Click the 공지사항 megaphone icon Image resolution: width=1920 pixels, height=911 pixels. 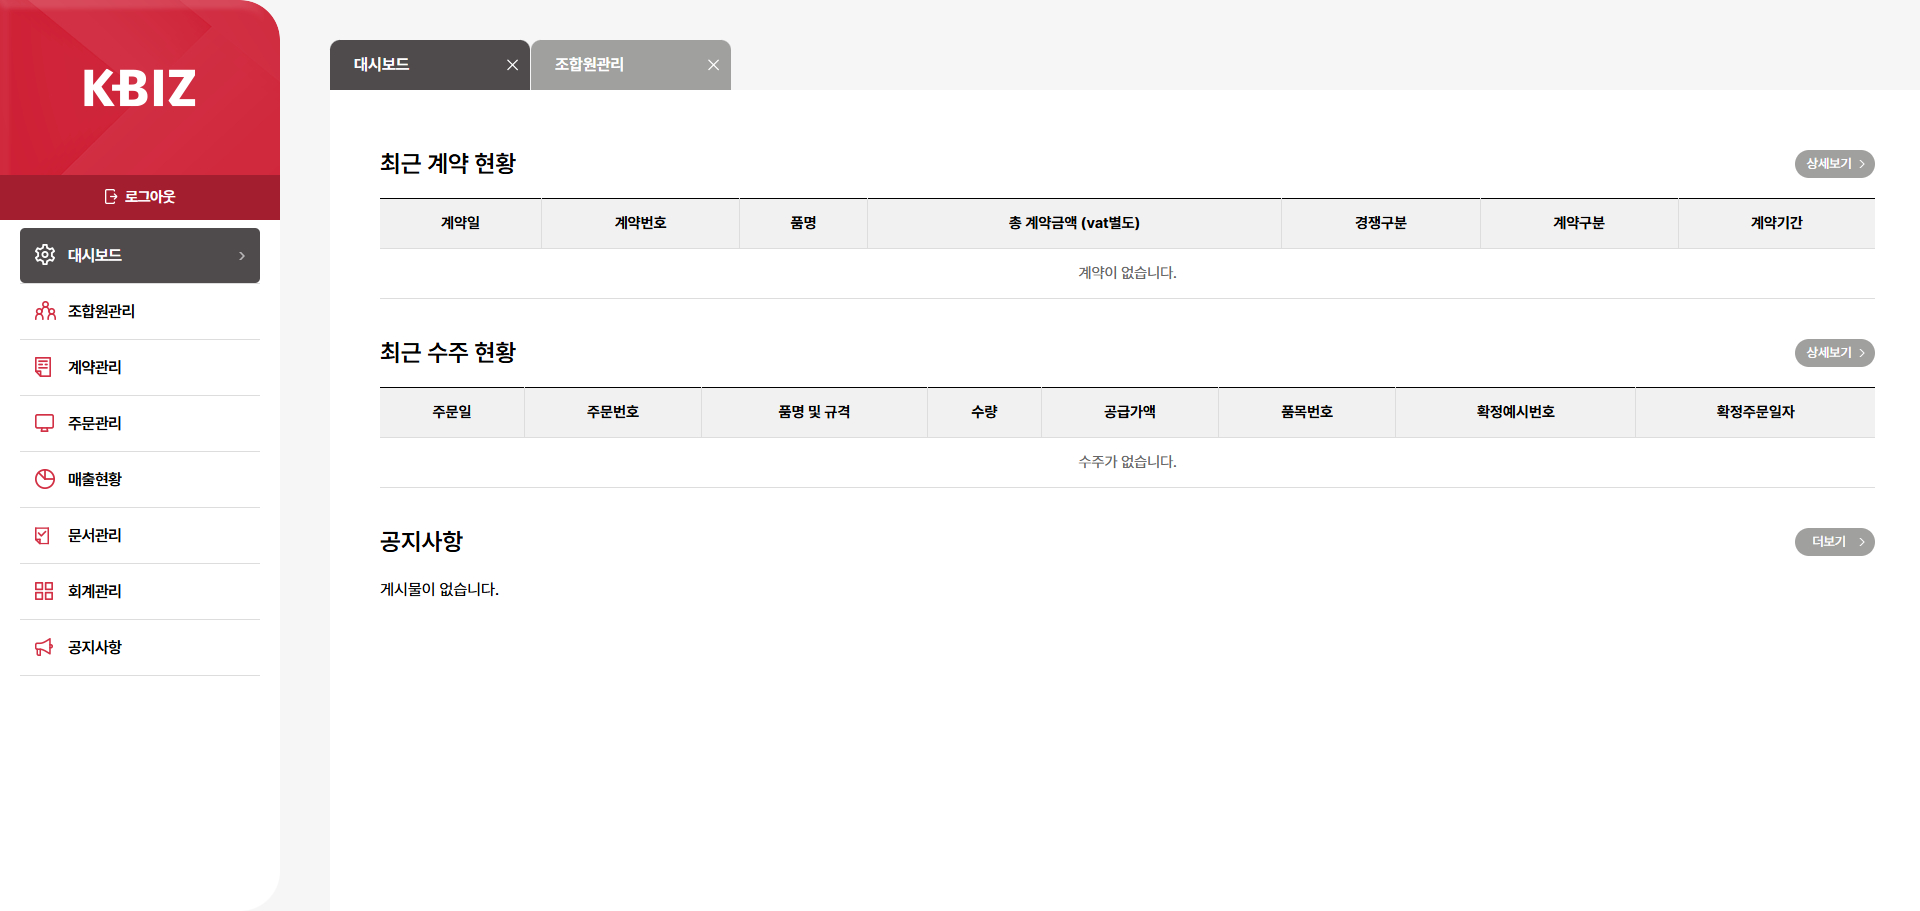coord(44,647)
